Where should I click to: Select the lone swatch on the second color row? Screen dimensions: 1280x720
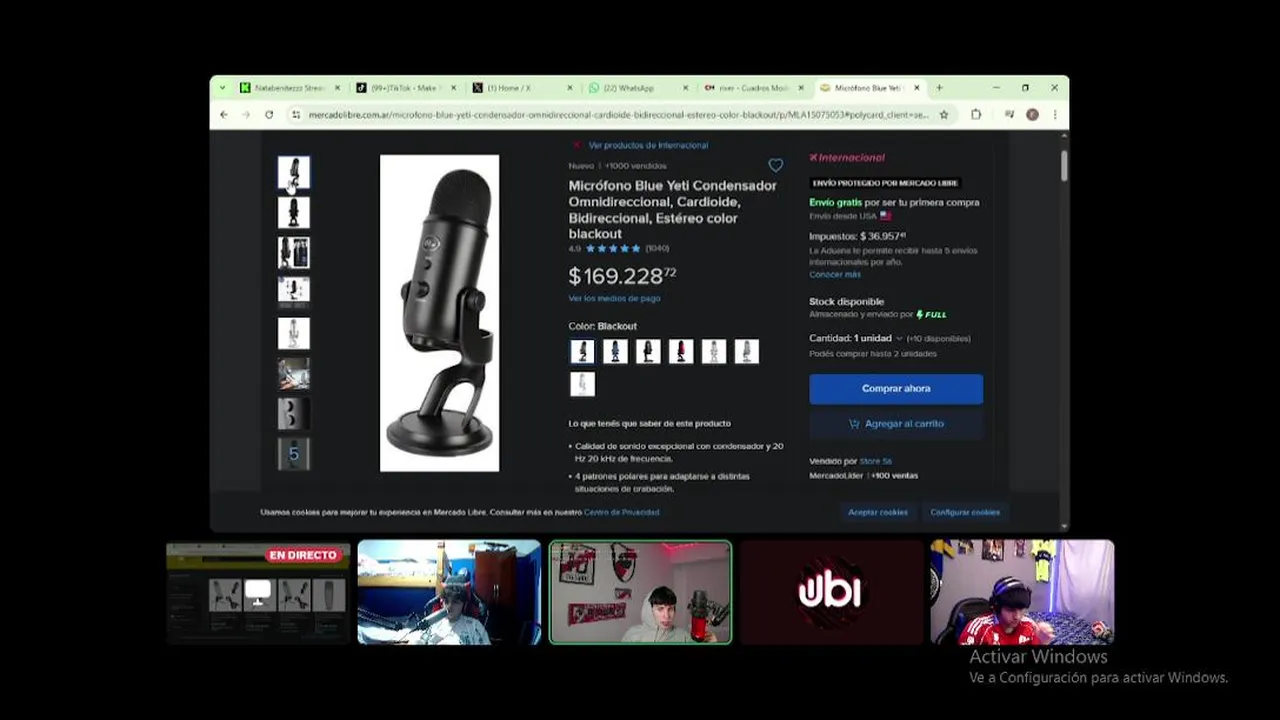click(582, 384)
